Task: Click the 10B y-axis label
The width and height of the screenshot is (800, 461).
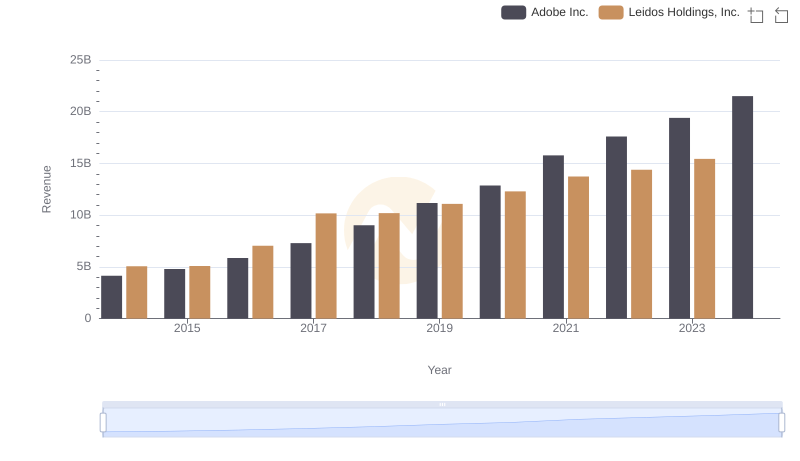Action: [x=81, y=215]
